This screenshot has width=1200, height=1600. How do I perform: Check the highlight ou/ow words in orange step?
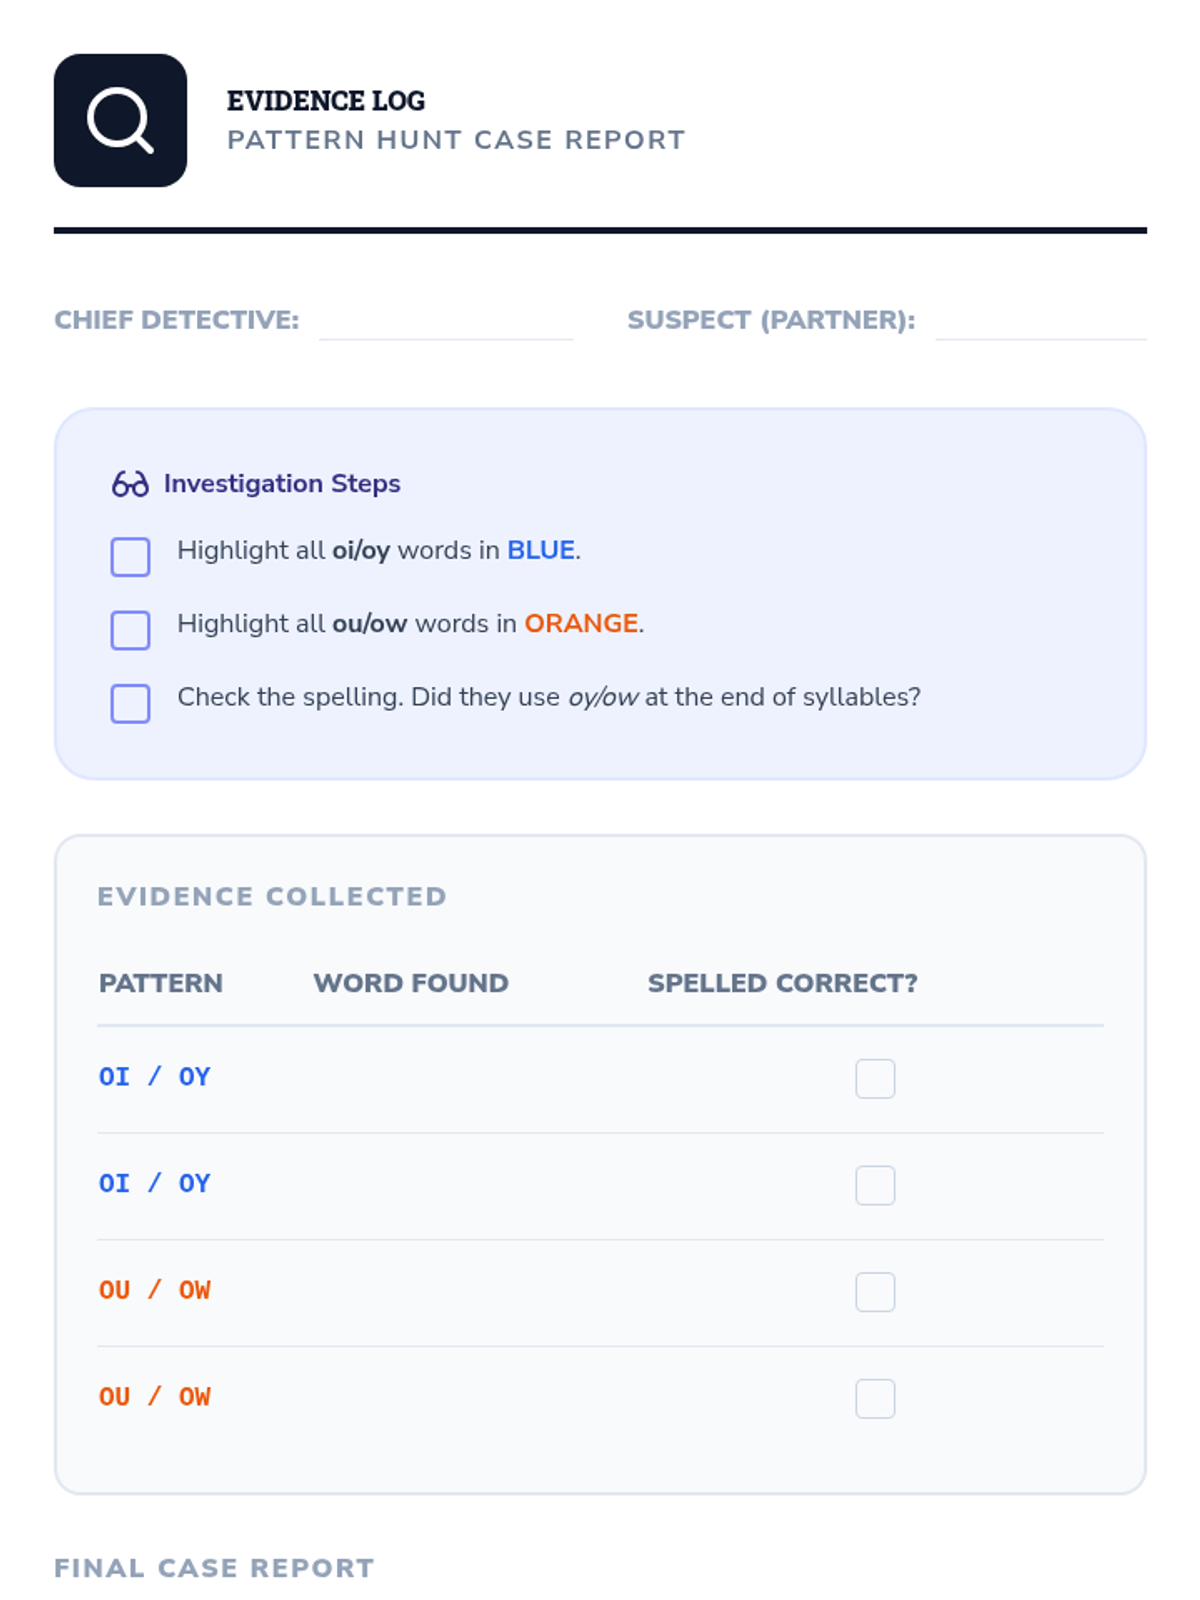click(130, 630)
